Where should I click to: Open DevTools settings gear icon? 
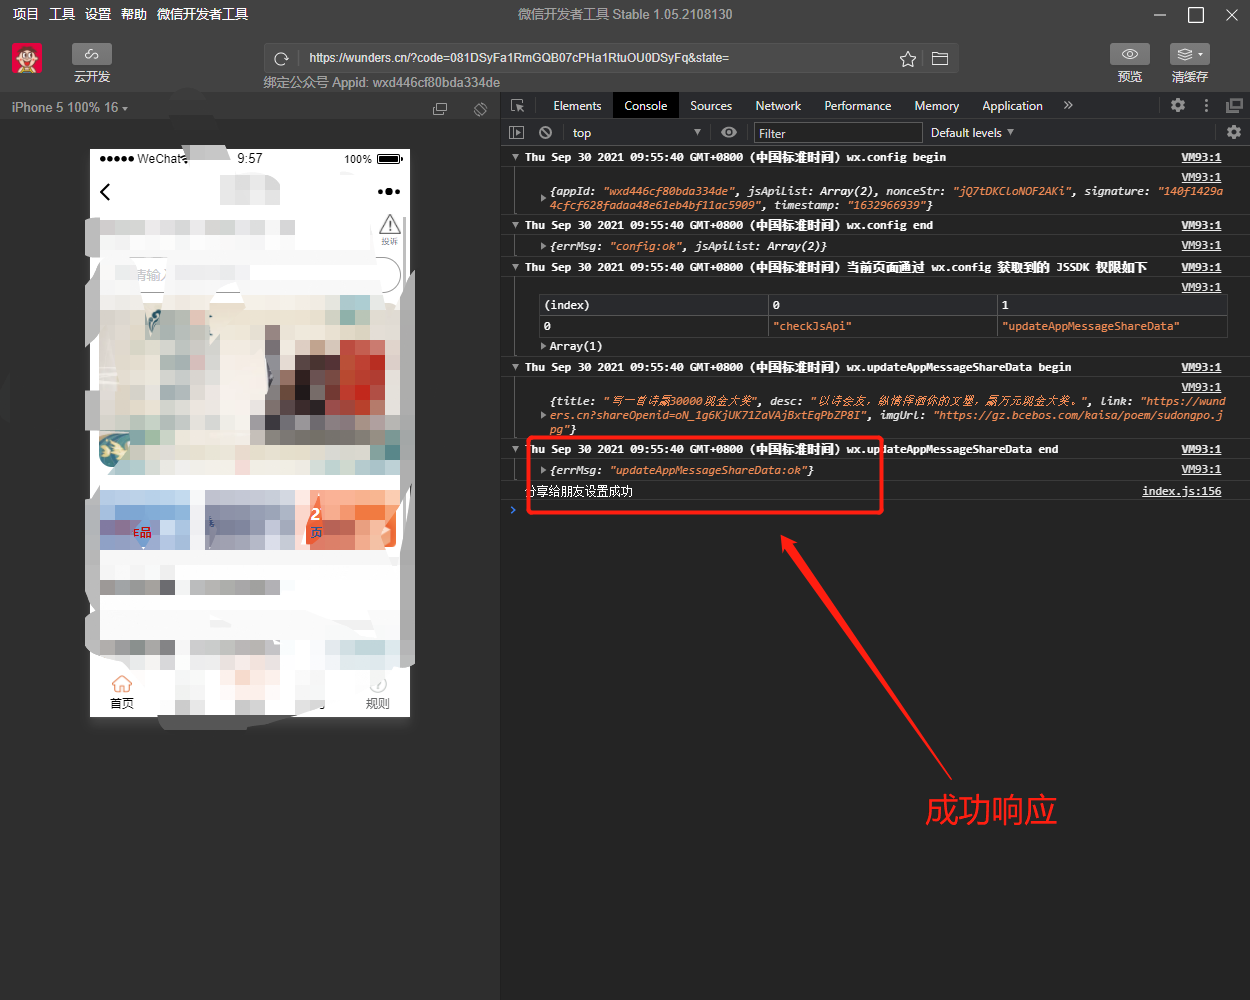1178,105
